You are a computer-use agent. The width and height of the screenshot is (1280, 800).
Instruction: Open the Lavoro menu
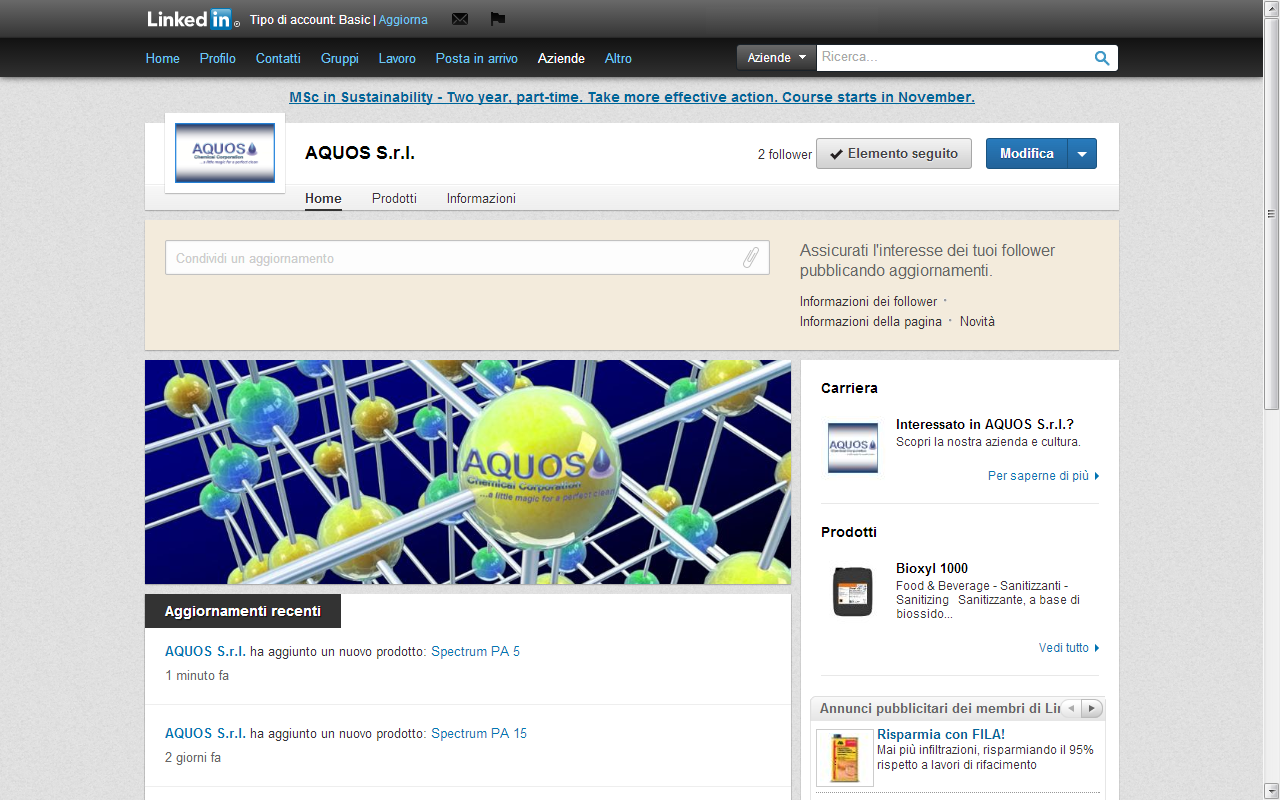pos(397,59)
